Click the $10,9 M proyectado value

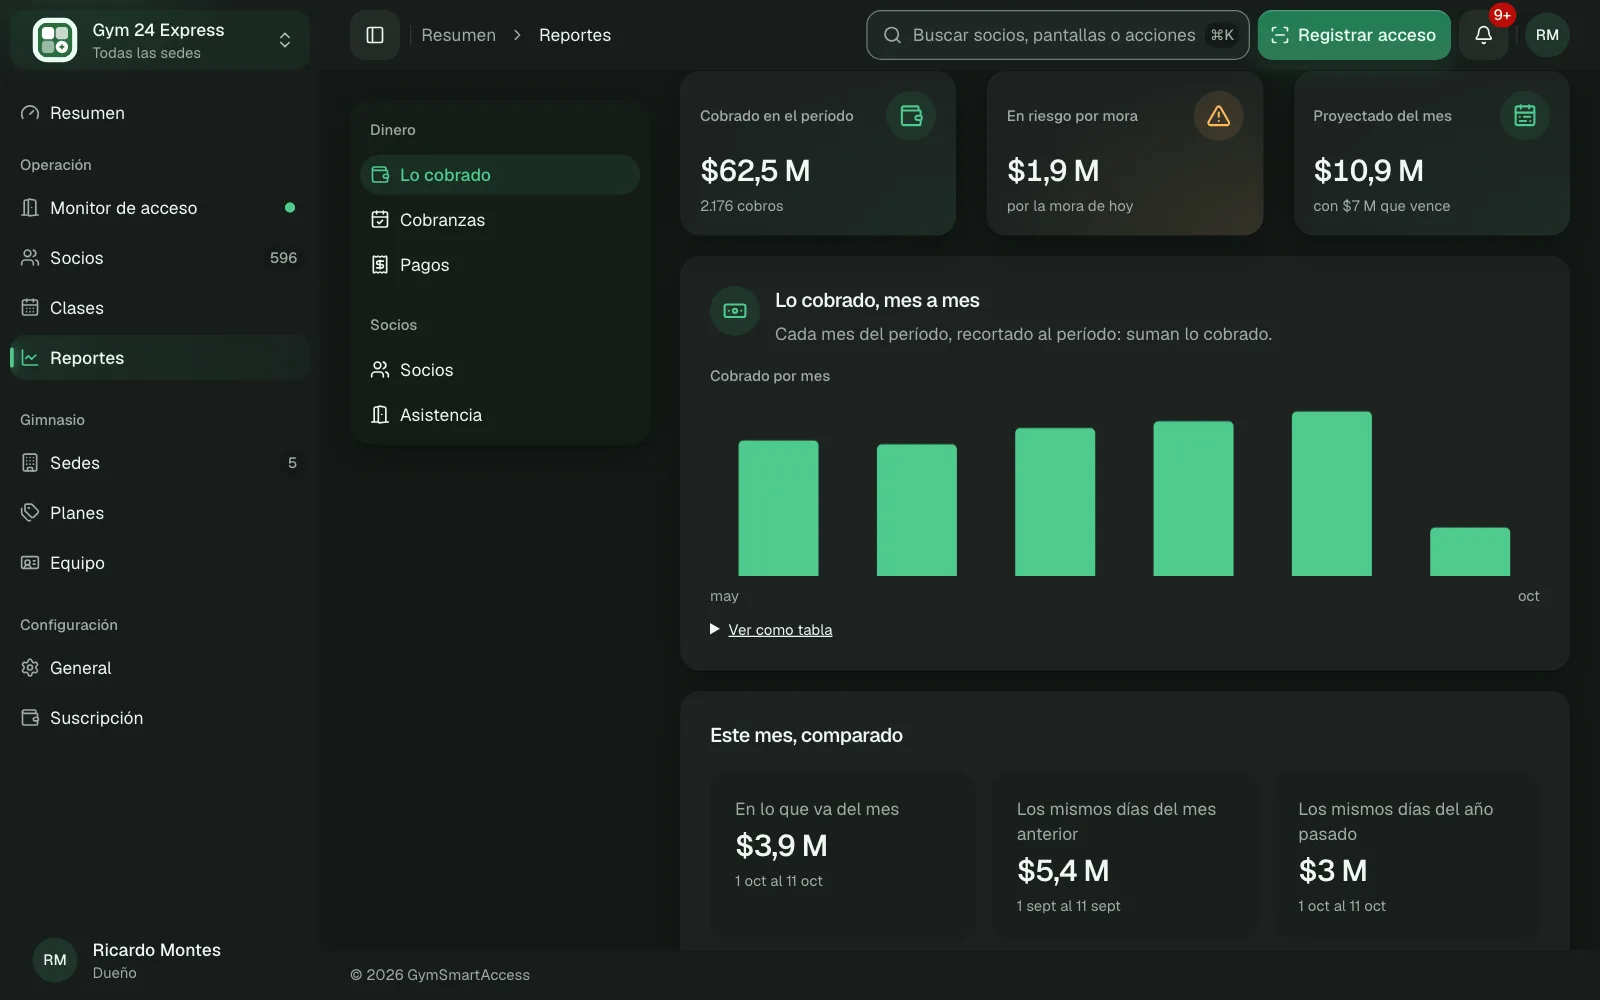pos(1368,171)
